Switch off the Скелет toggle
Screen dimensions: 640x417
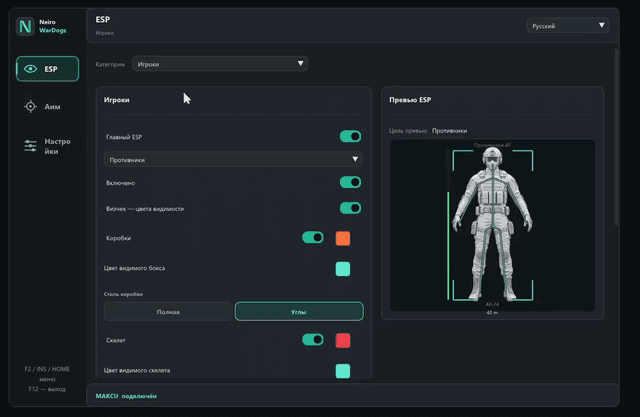tap(313, 339)
